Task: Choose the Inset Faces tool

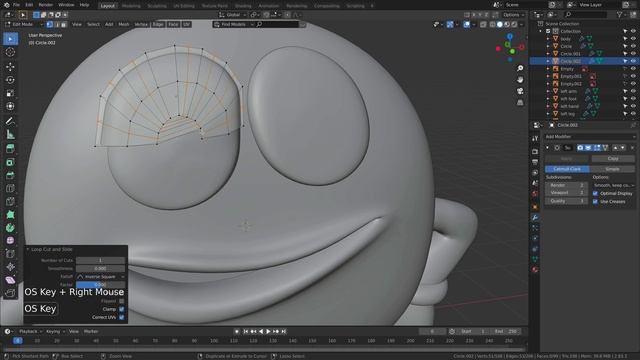Action: tap(10, 162)
